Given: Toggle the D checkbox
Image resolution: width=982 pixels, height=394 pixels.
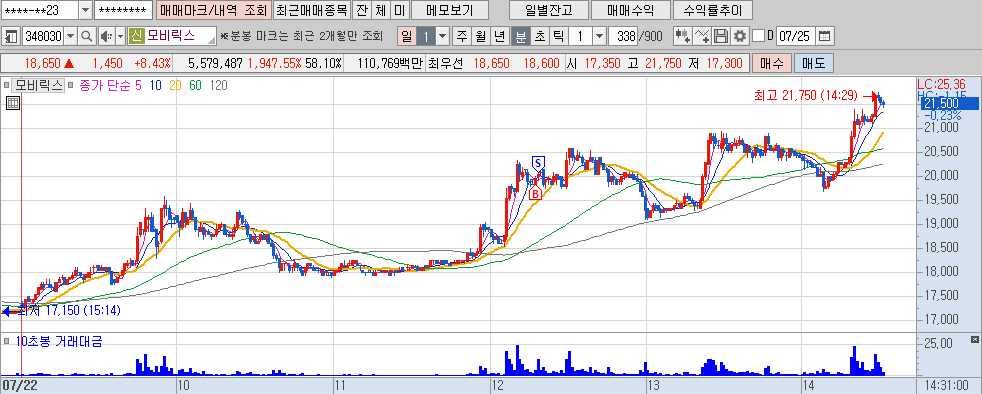Looking at the screenshot, I should [x=758, y=36].
